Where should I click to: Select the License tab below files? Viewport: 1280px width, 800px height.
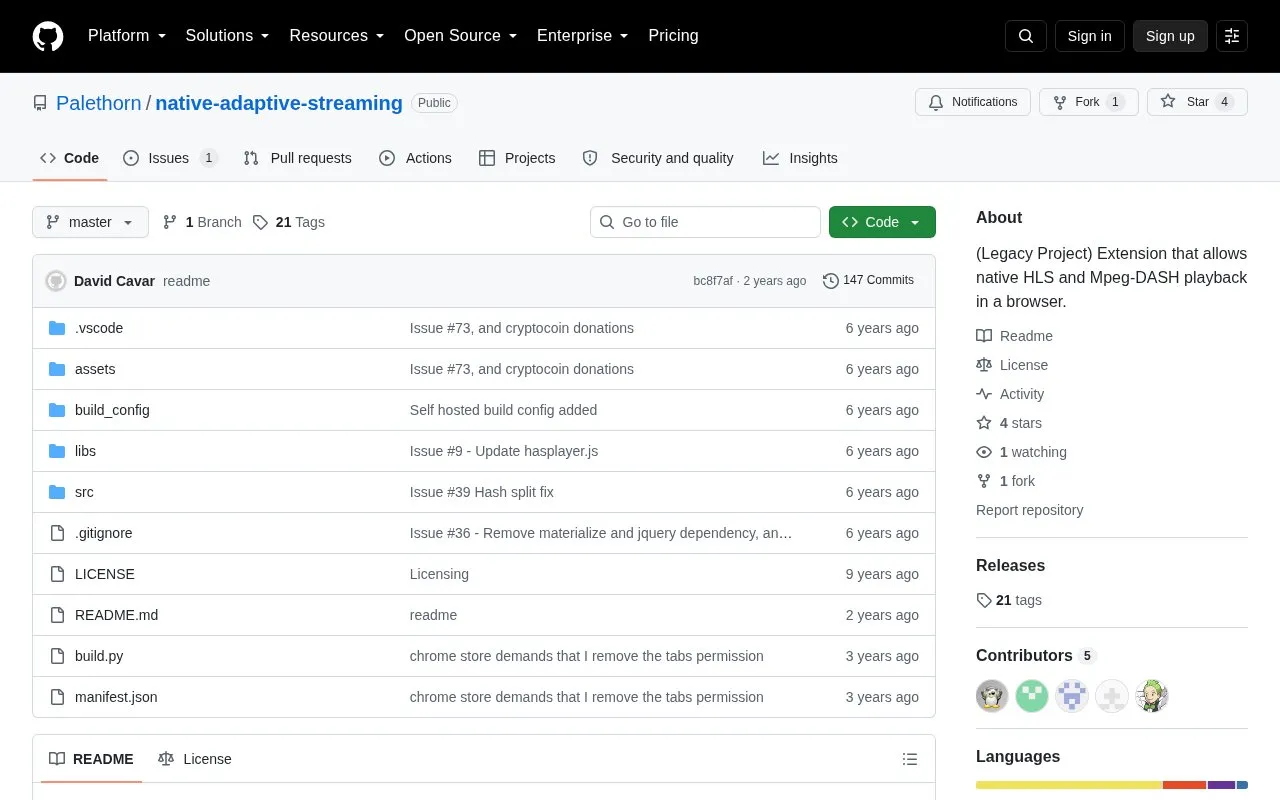195,759
